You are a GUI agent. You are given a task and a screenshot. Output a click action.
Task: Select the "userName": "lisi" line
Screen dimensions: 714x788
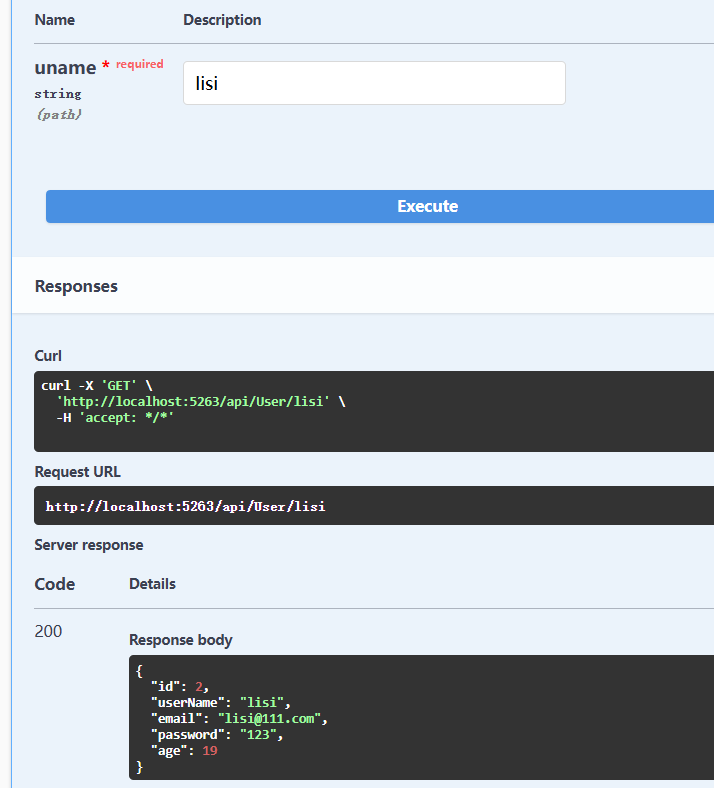[221, 703]
